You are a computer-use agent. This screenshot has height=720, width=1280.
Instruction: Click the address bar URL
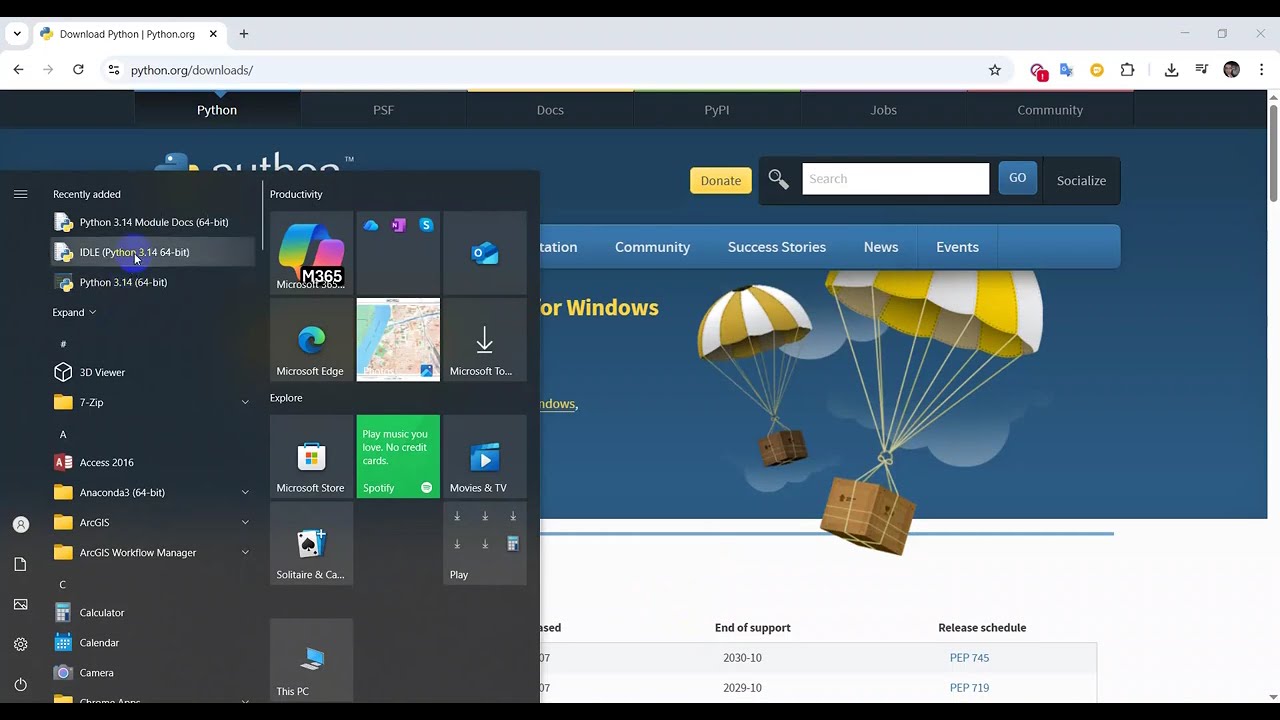192,70
